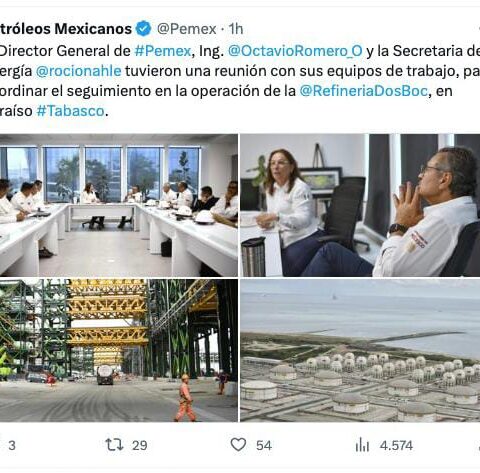Open the @OctavioRomero_O mention

pos(295,51)
